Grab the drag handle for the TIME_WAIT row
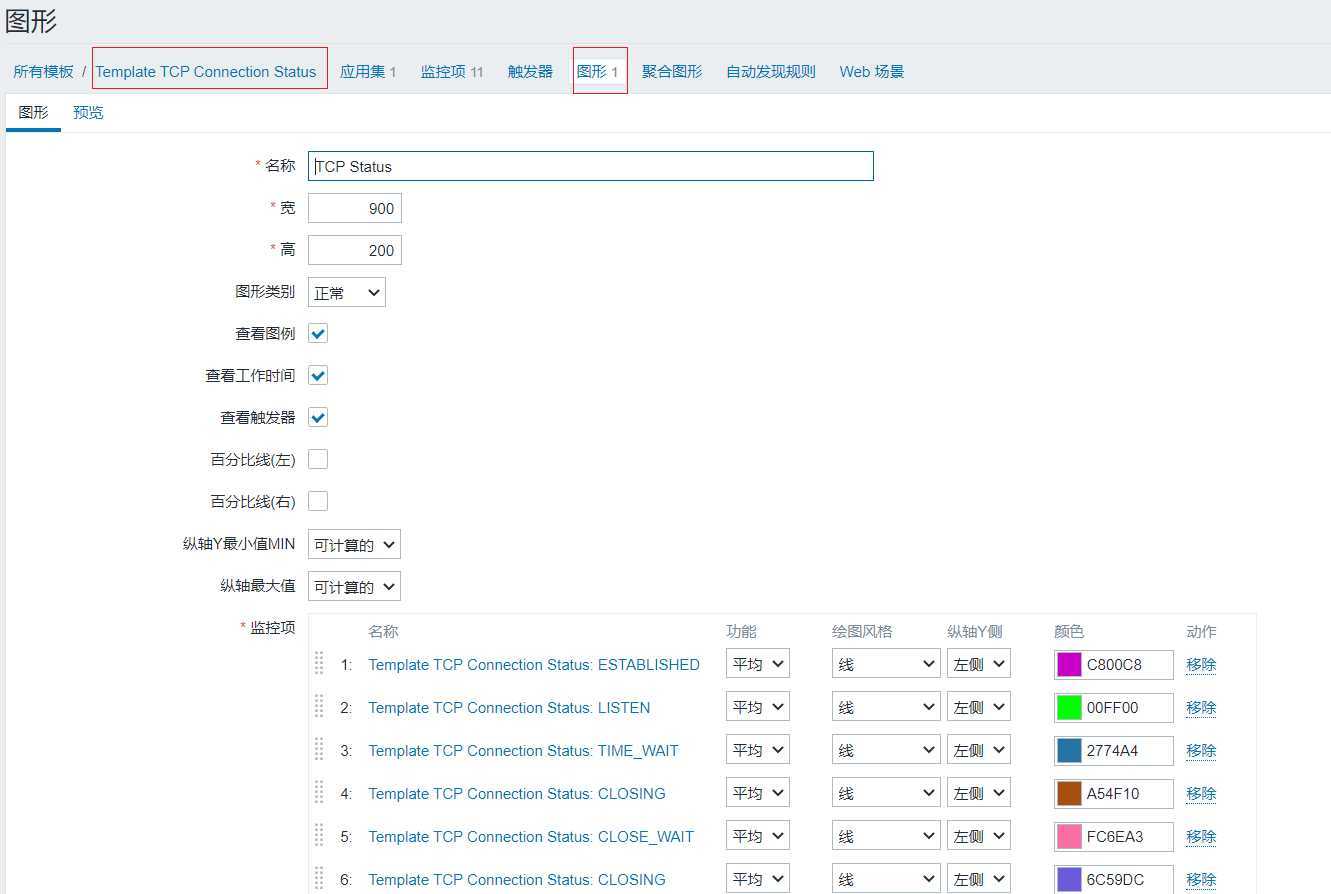The width and height of the screenshot is (1331, 894). click(319, 749)
